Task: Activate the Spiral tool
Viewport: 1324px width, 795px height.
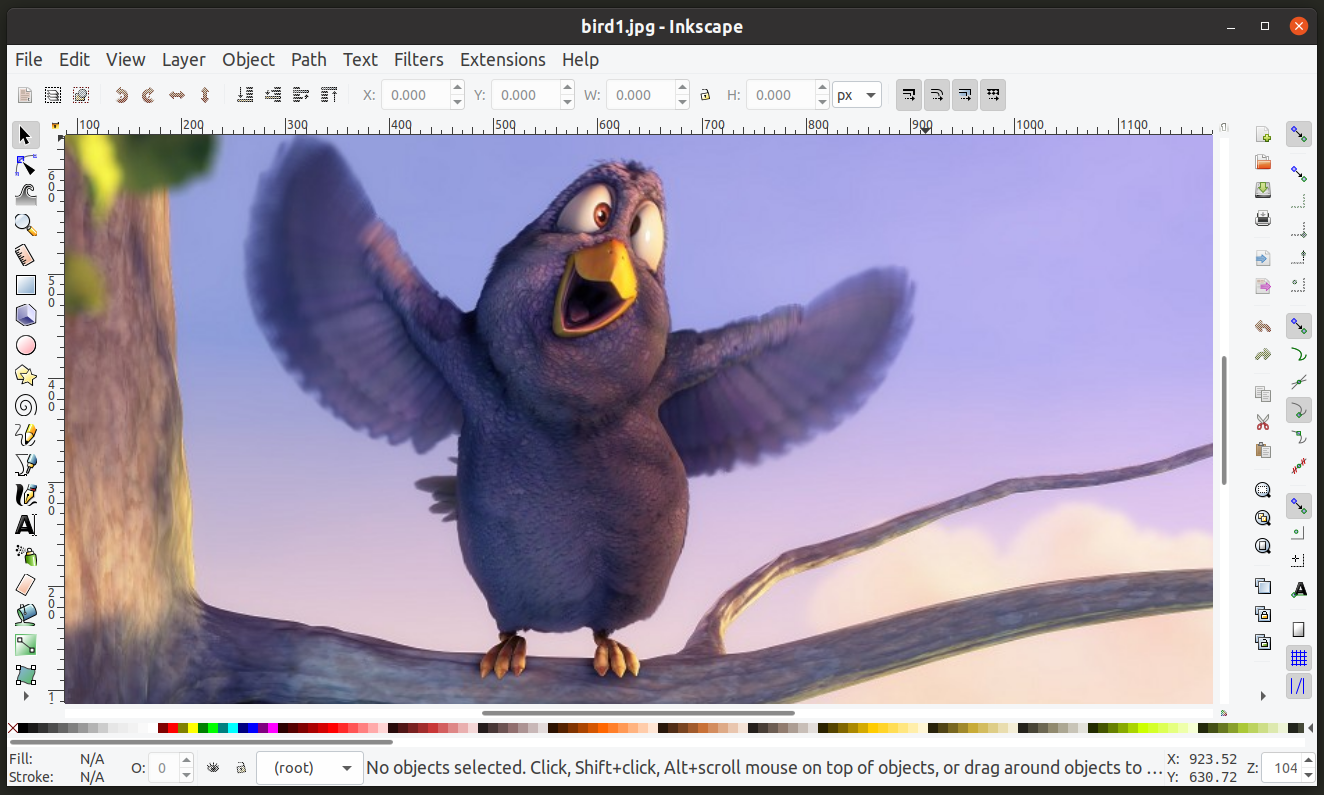Action: [26, 405]
